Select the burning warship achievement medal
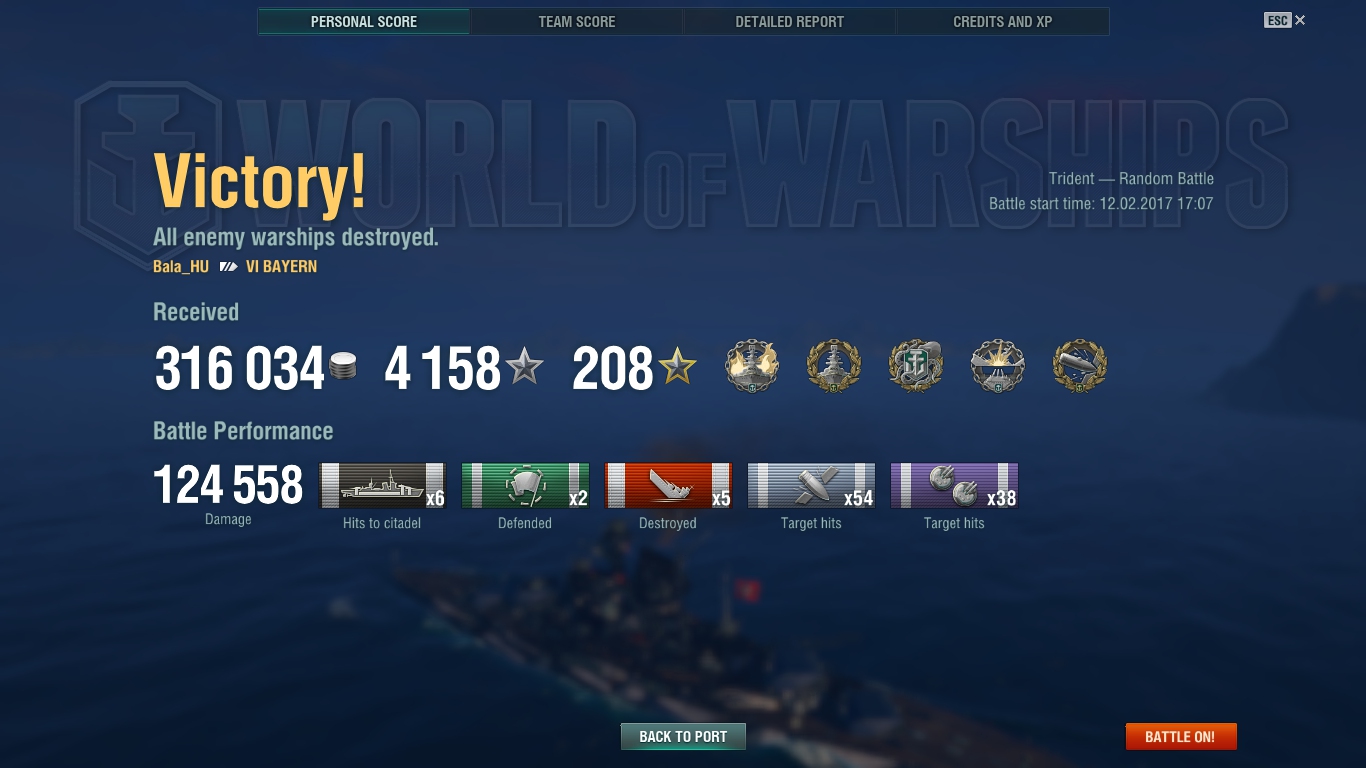Viewport: 1366px width, 768px height. (x=752, y=366)
